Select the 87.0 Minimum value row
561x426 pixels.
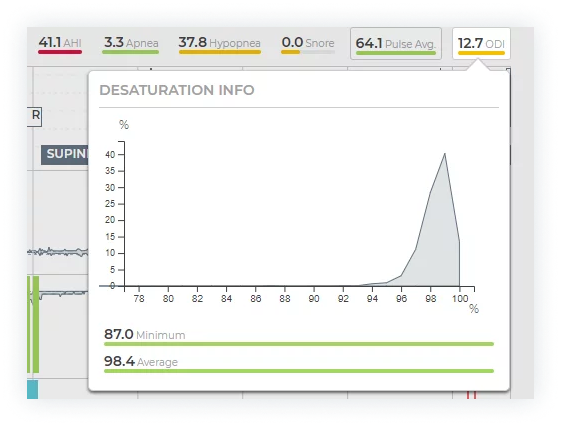click(299, 337)
